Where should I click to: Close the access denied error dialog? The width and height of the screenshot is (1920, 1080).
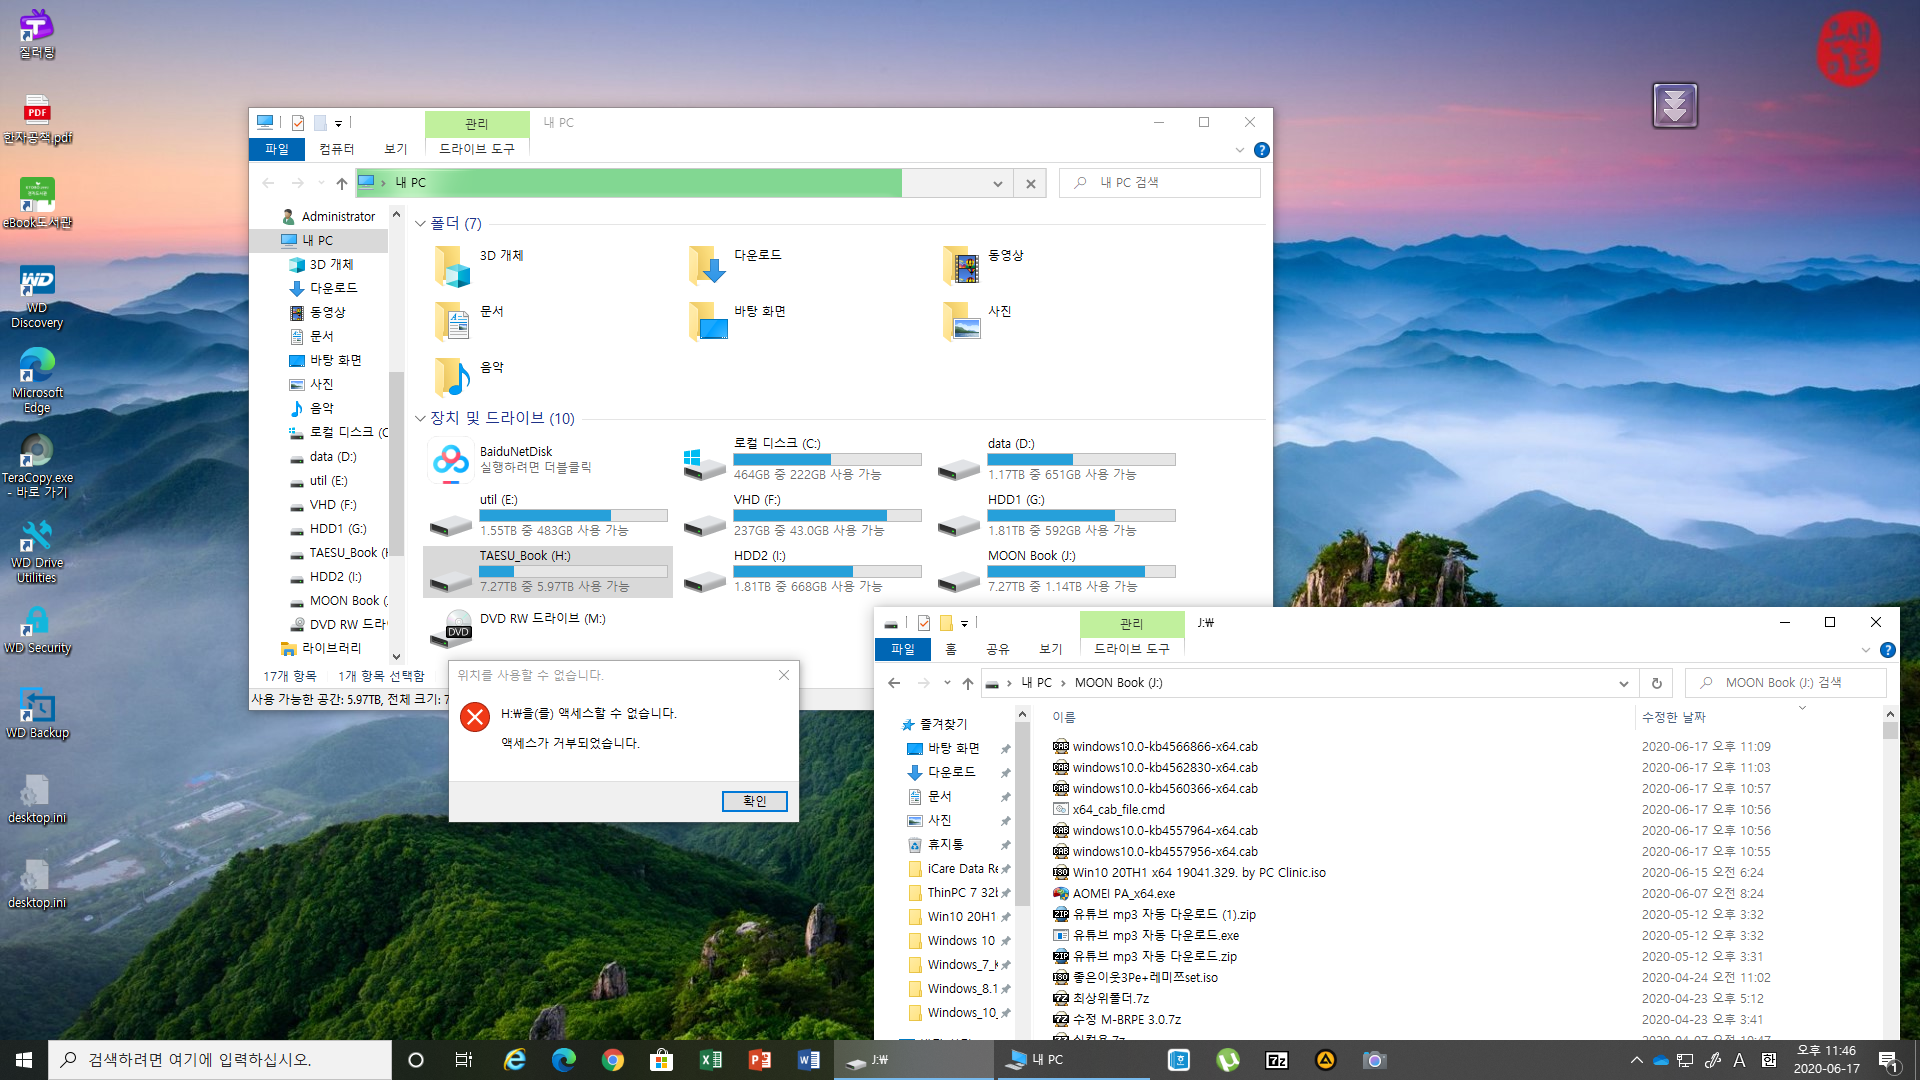tap(784, 675)
